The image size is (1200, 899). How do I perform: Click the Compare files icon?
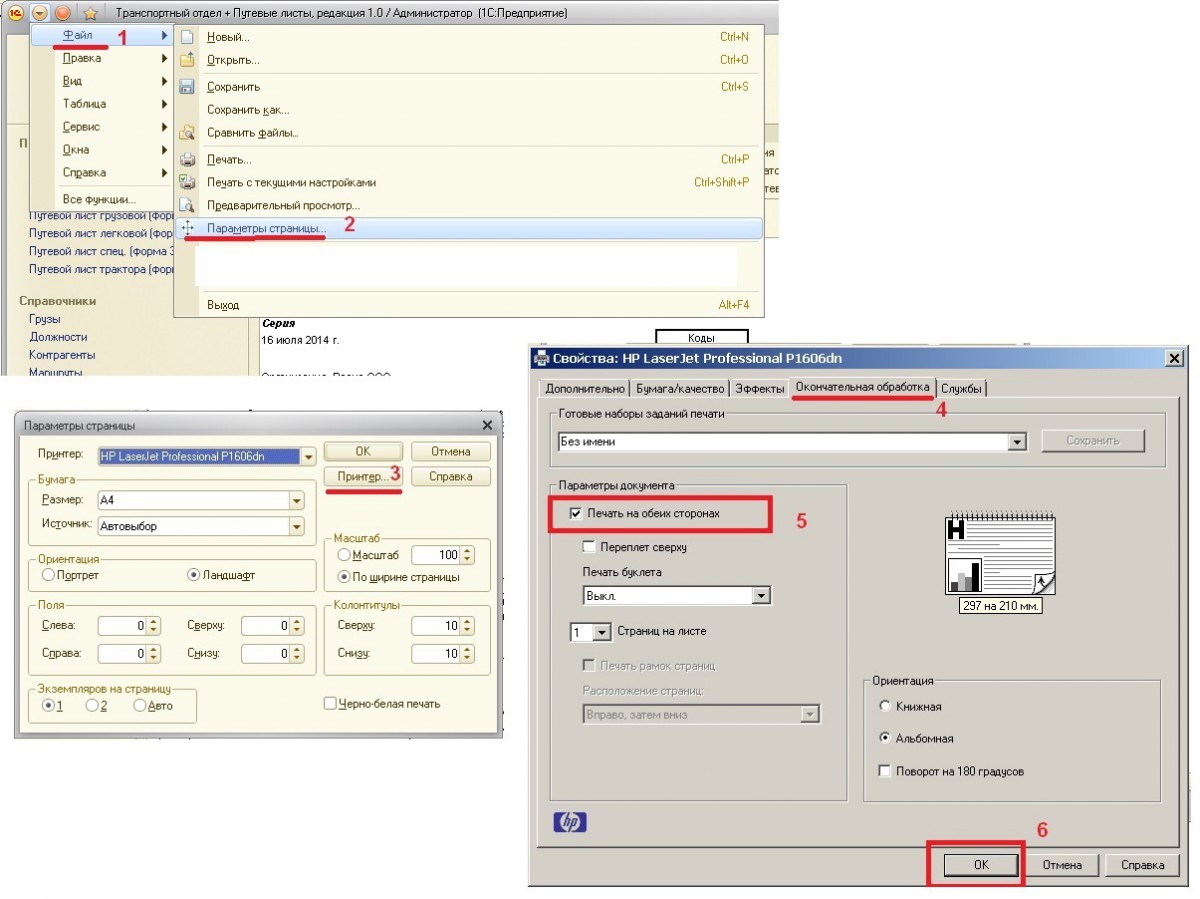[x=187, y=133]
